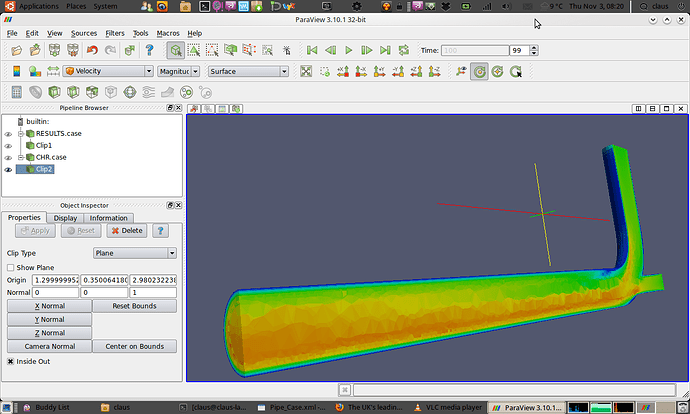Open VLC media player from taskbar
The height and width of the screenshot is (414, 690).
(449, 407)
